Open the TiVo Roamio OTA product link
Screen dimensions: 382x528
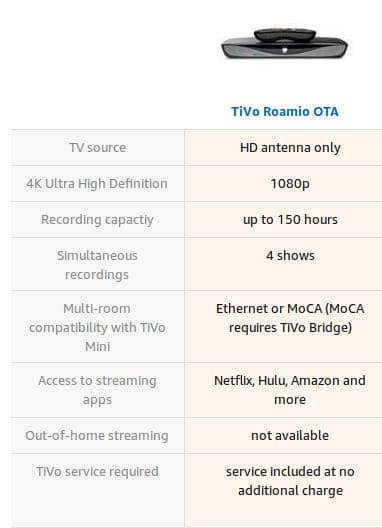285,111
